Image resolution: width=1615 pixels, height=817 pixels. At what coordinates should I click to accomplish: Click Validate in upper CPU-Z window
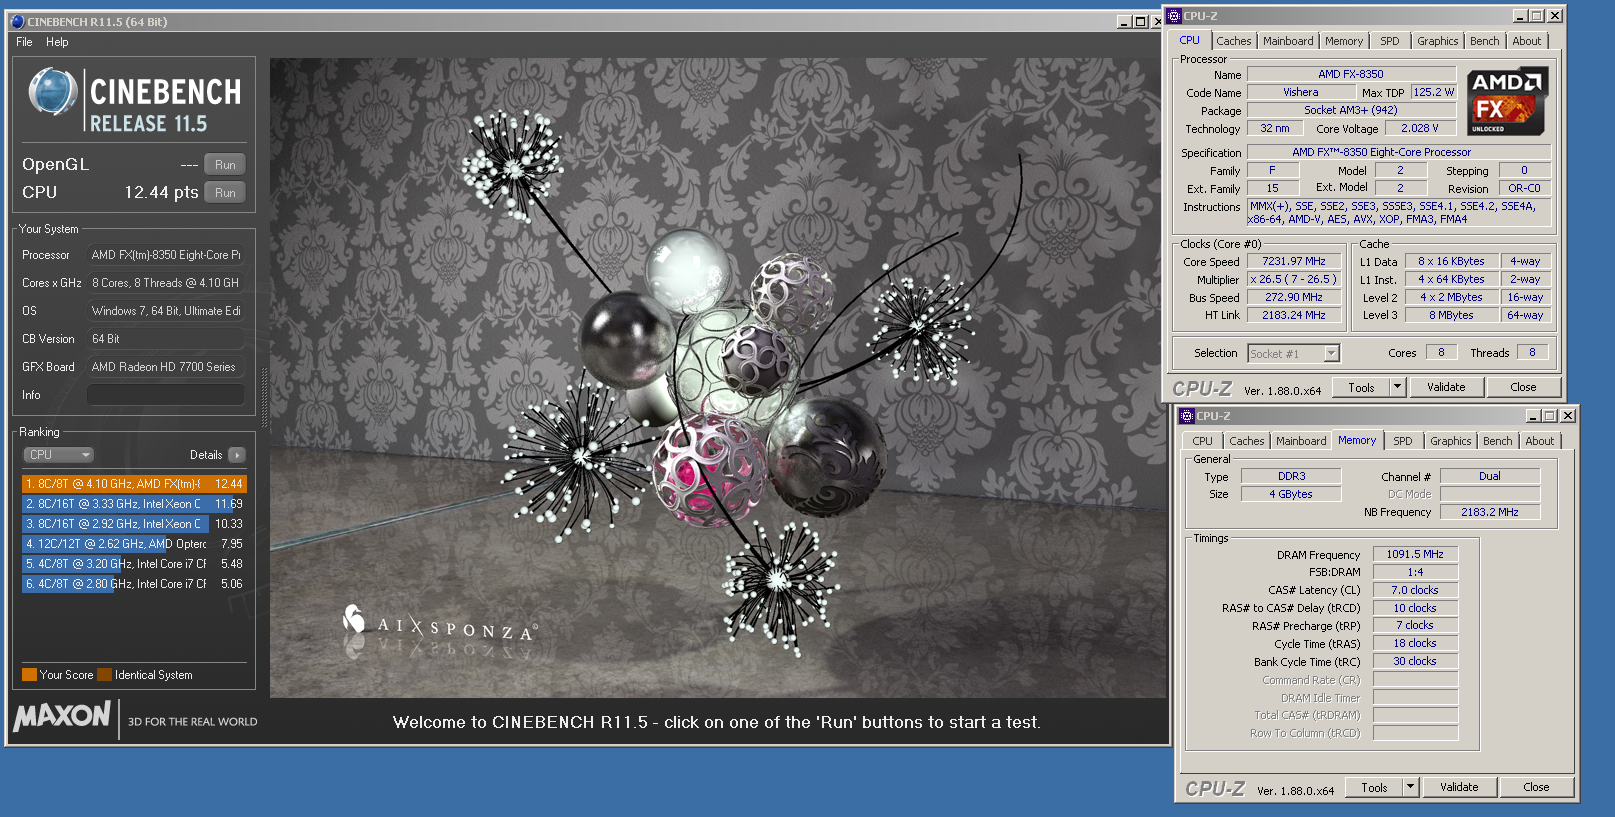tap(1446, 387)
